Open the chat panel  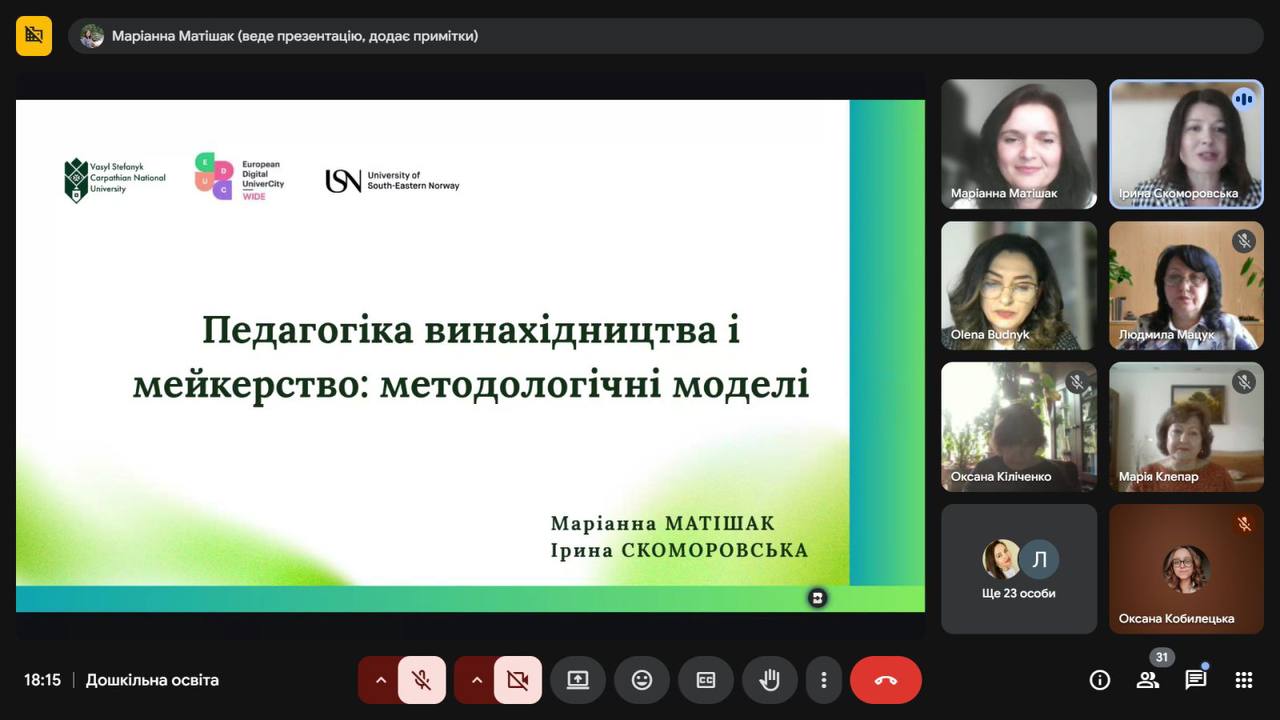1196,680
